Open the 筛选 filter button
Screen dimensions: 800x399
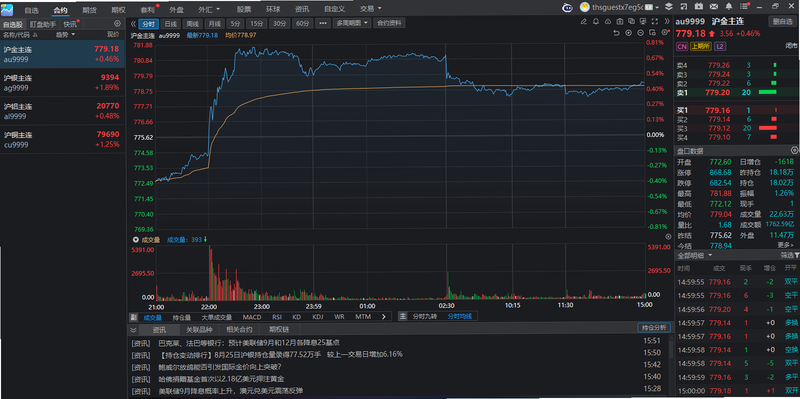[790, 255]
